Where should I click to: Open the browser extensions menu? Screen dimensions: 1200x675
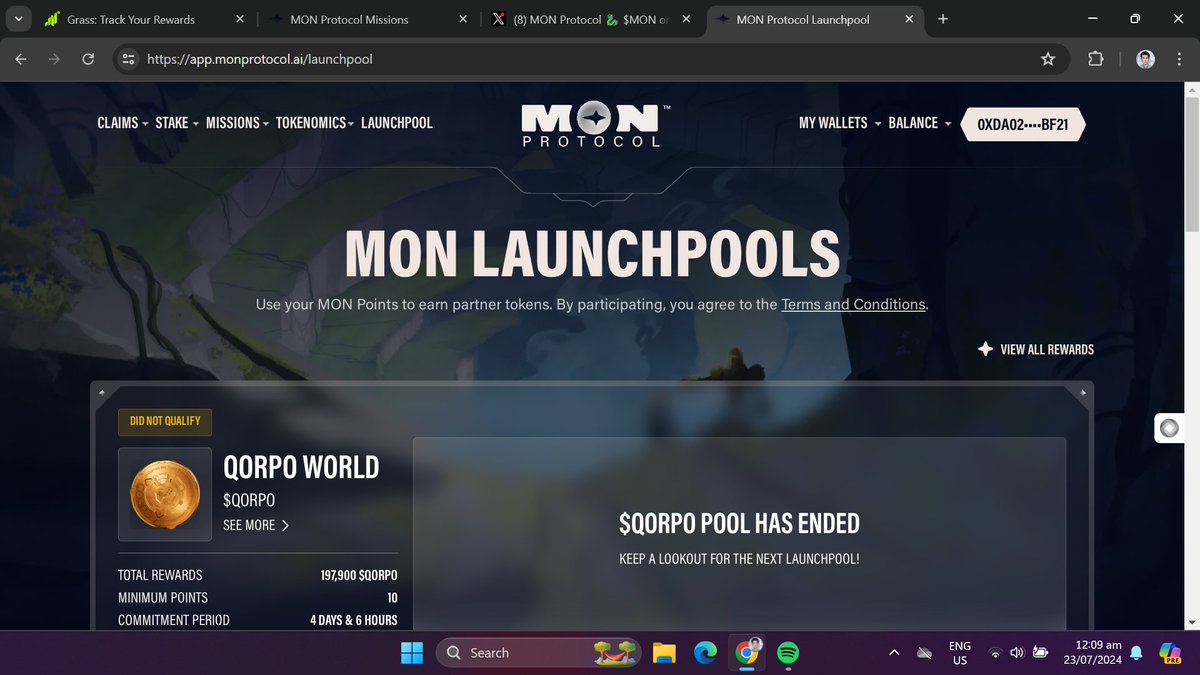coord(1095,59)
